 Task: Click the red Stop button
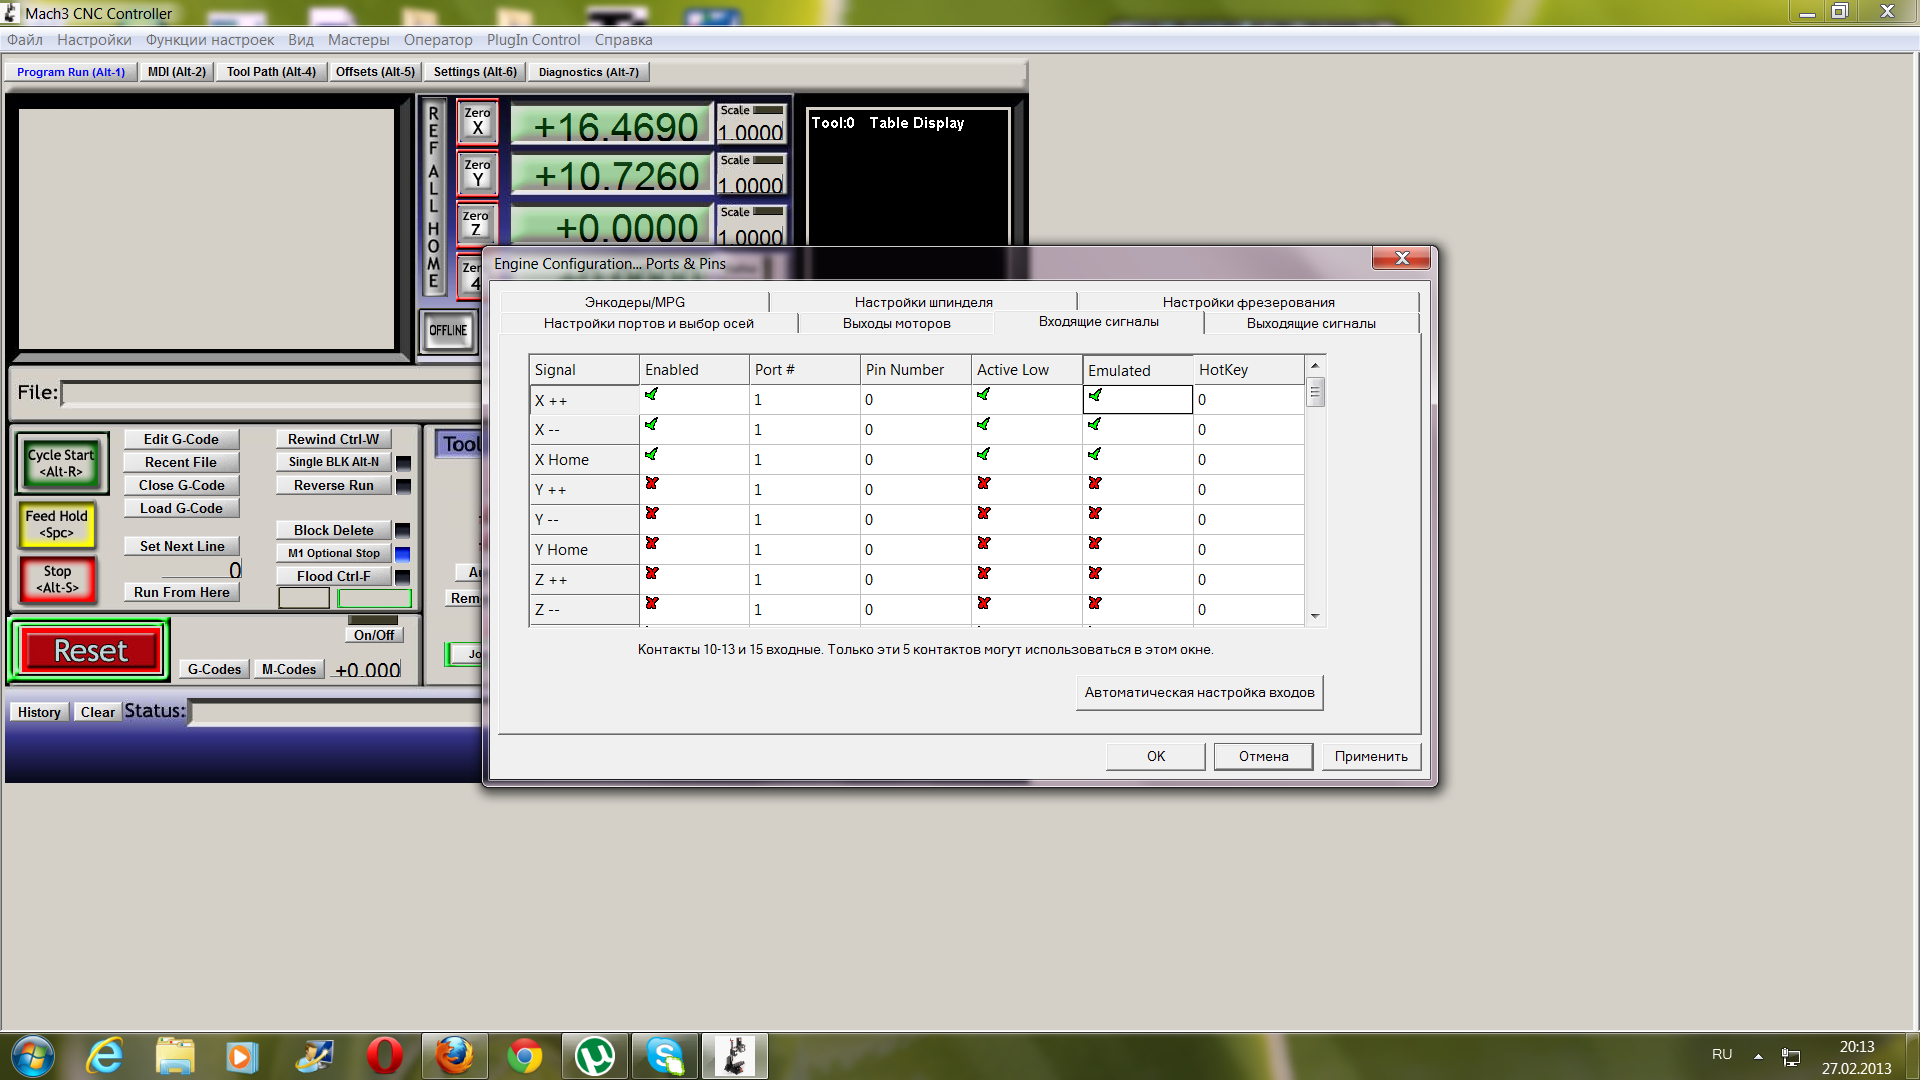(58, 580)
